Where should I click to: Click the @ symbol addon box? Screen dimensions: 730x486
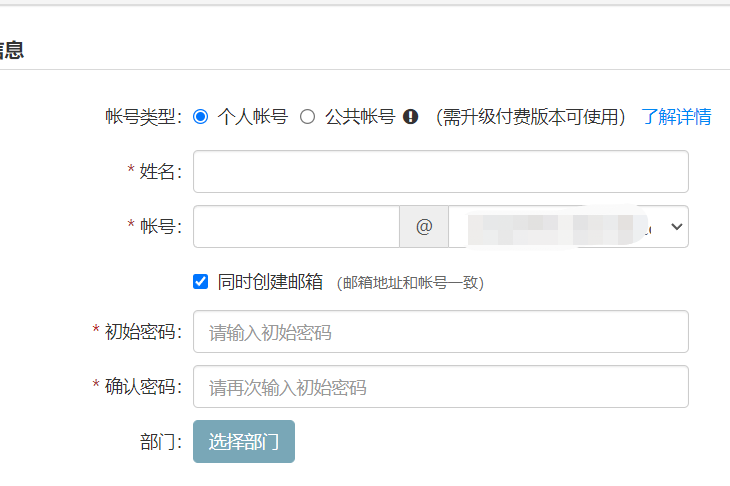click(424, 226)
